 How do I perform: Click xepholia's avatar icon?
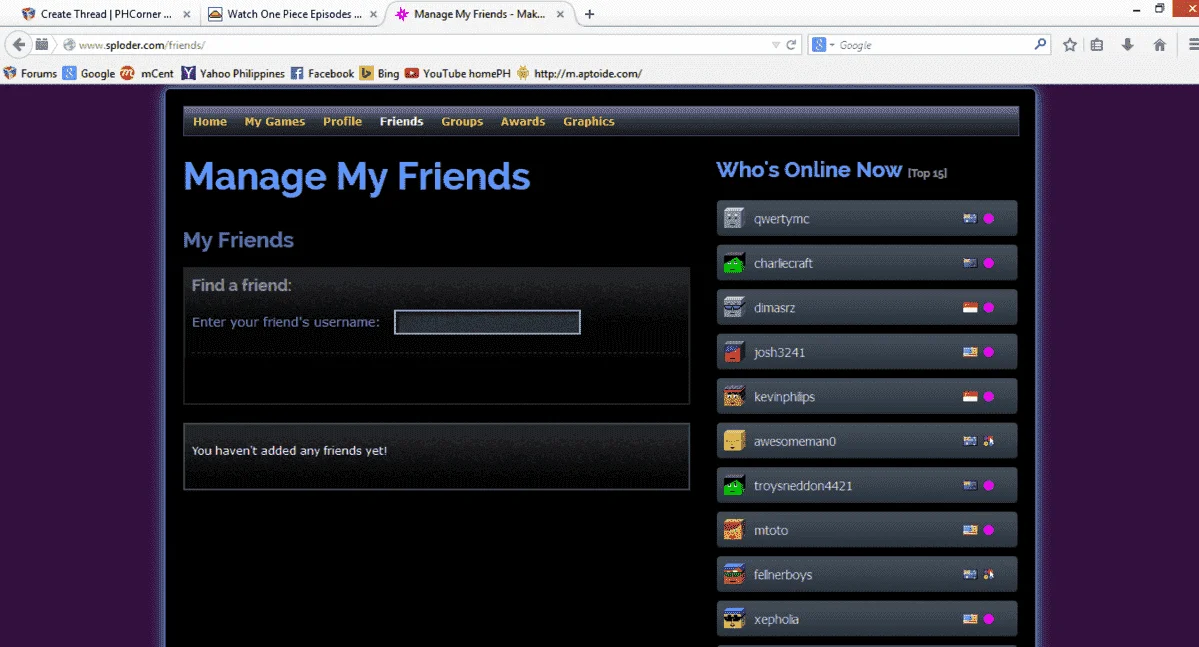(734, 619)
